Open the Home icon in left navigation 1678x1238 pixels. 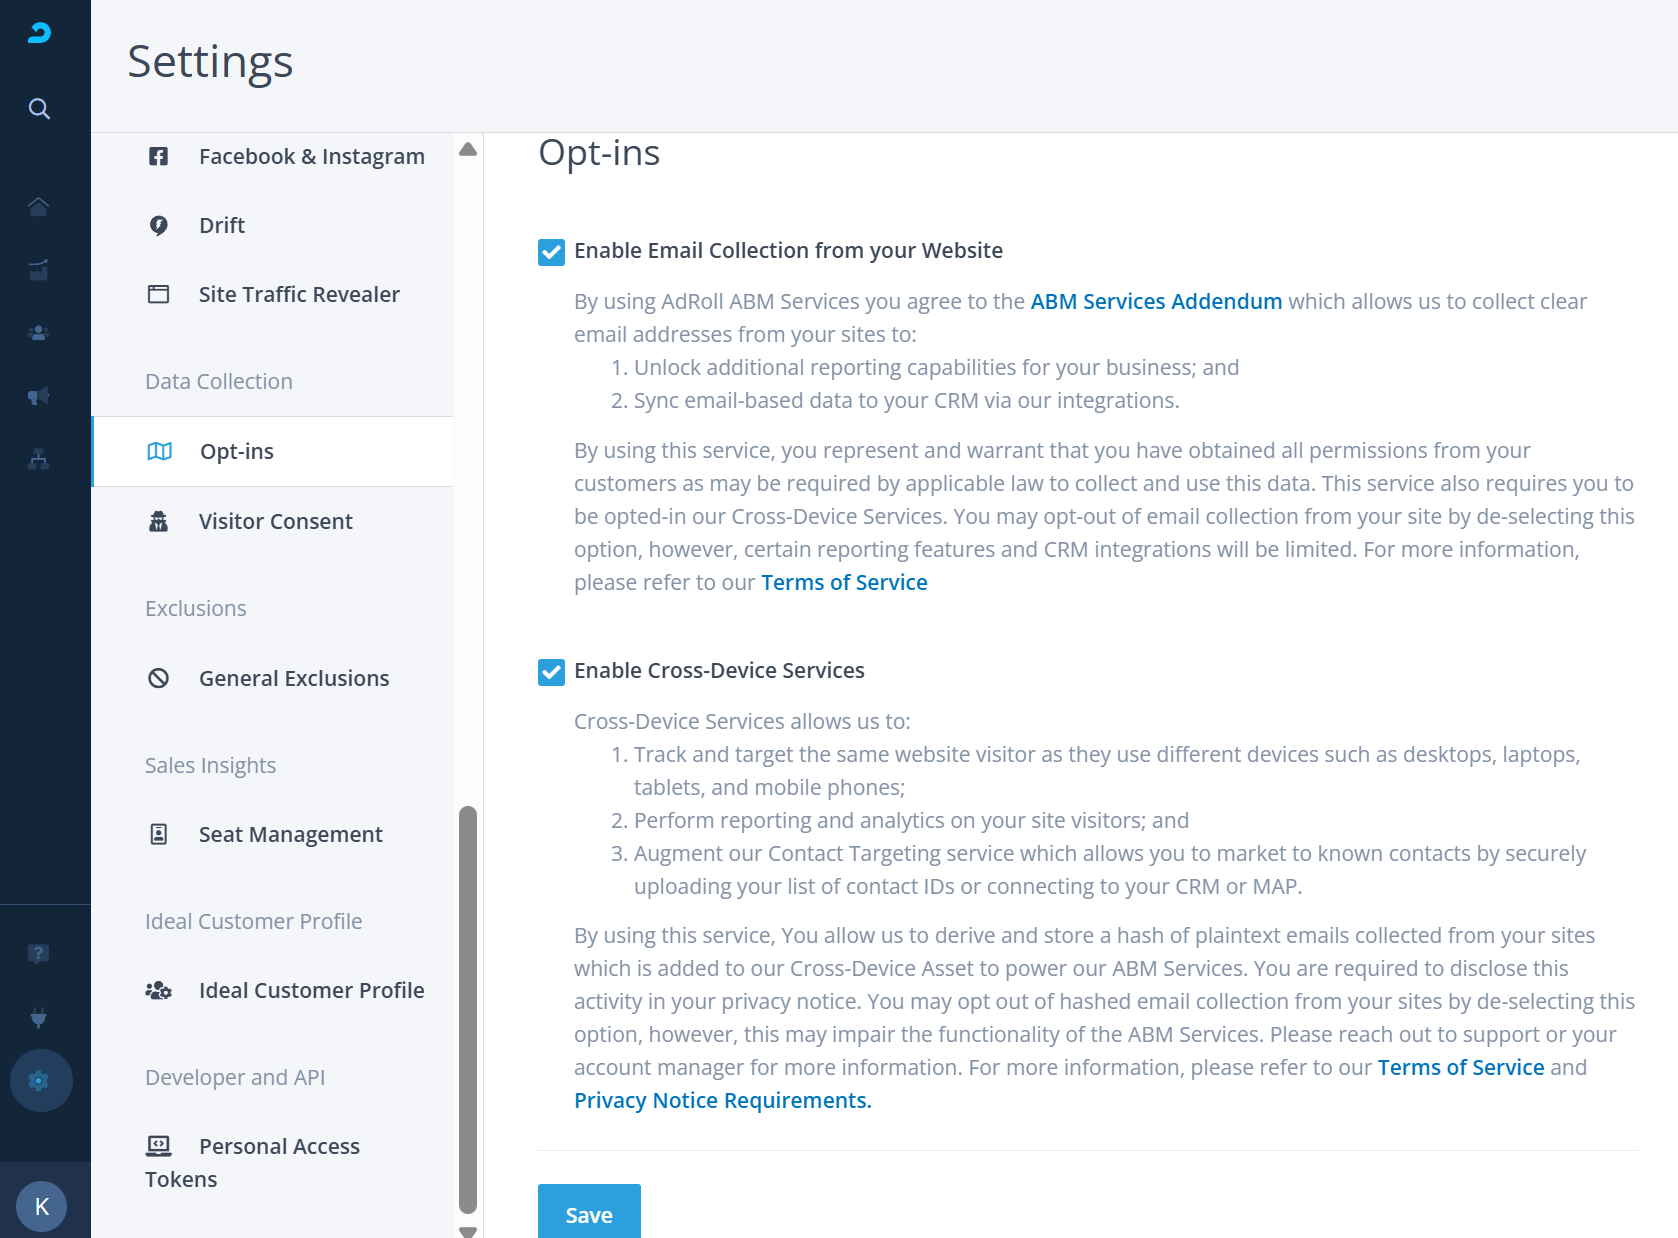[39, 207]
